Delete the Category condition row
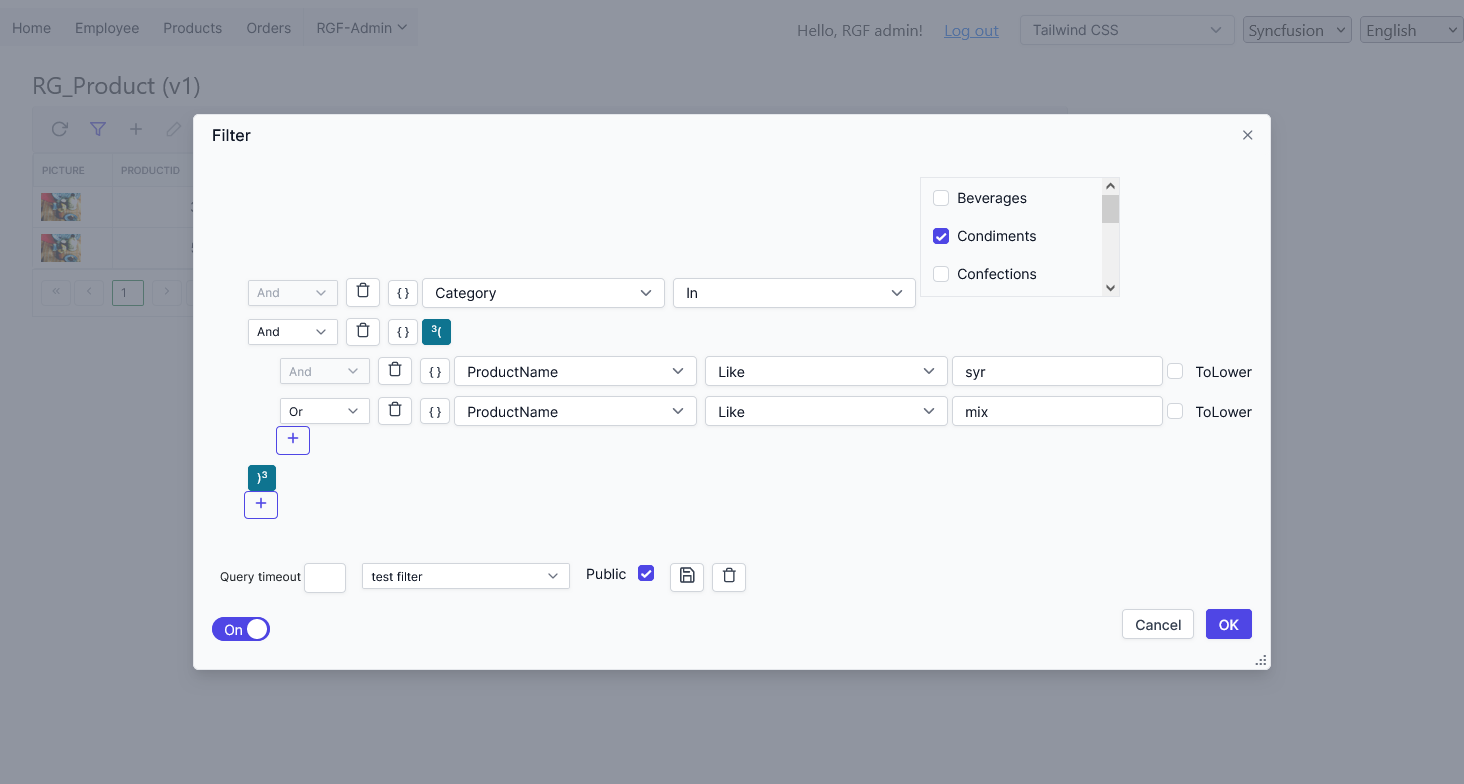Viewport: 1464px width, 784px height. click(x=363, y=292)
